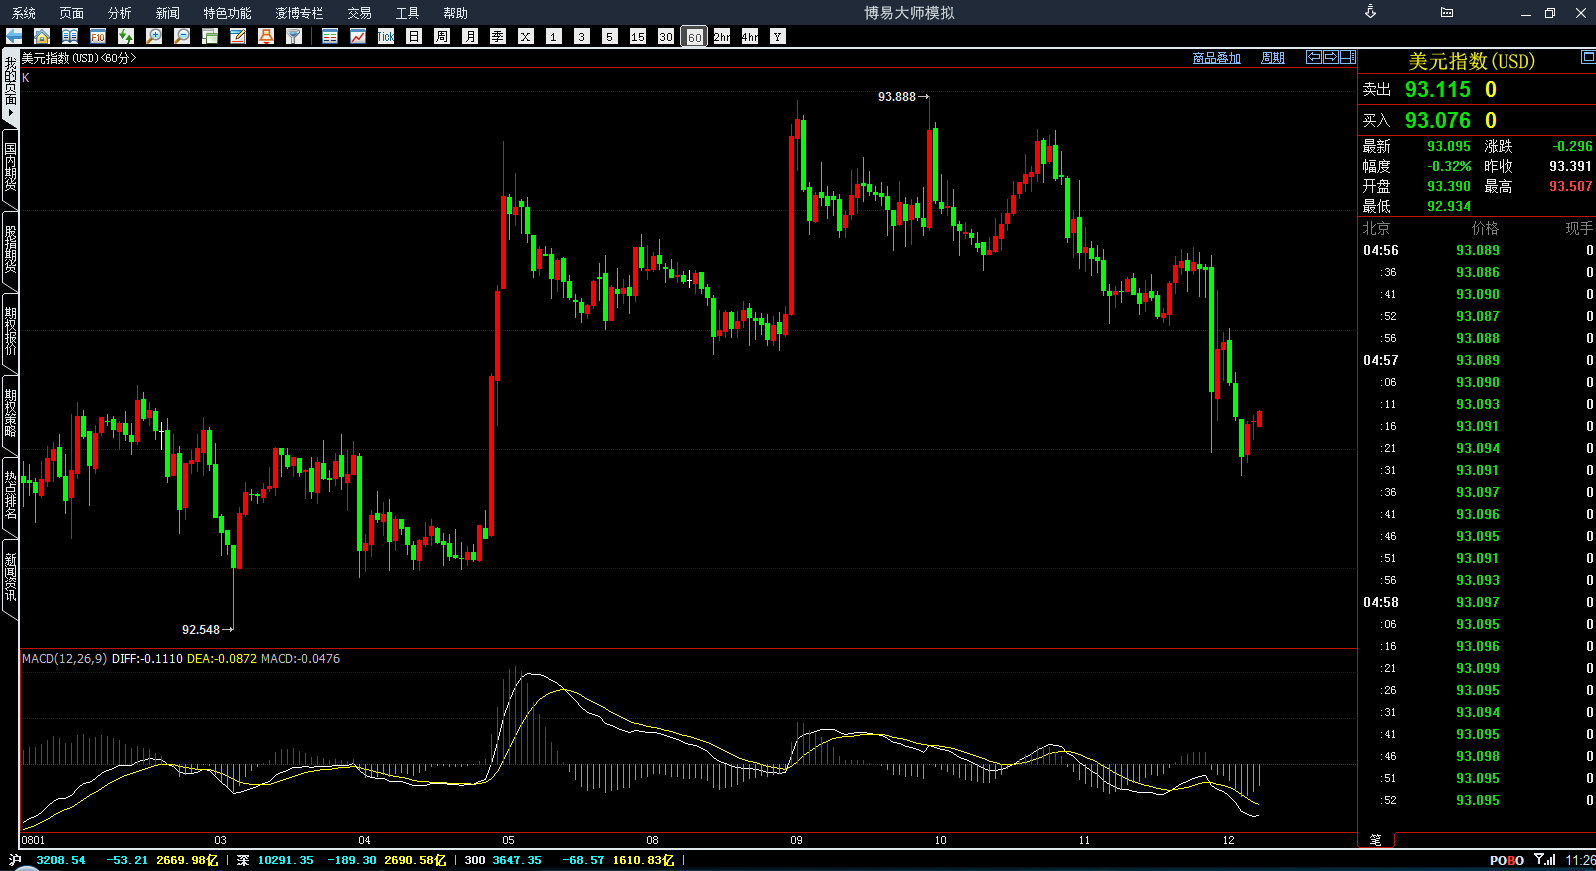Click the zoom in magnifier icon
The width and height of the screenshot is (1596, 871).
pos(154,36)
